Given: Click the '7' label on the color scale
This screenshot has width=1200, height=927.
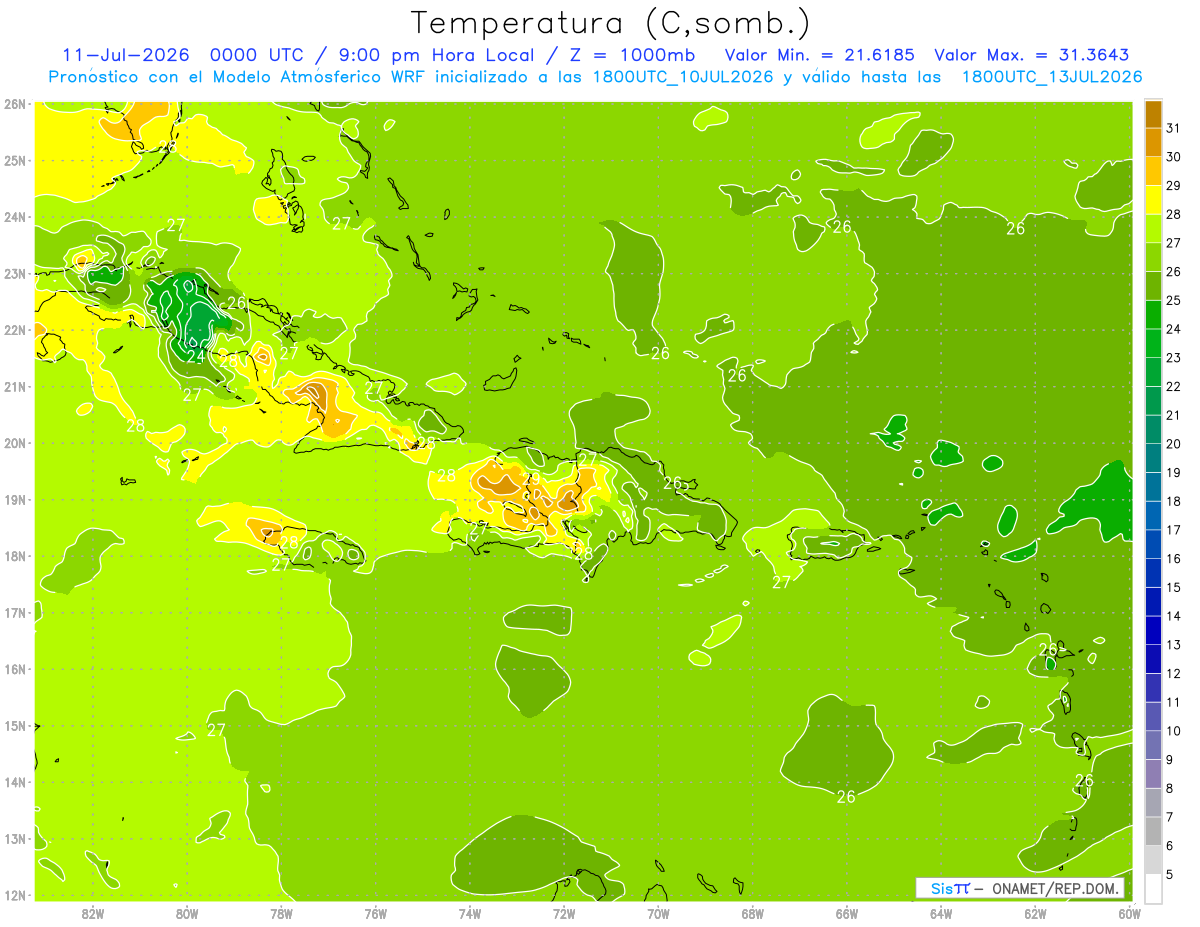Looking at the screenshot, I should point(1170,817).
